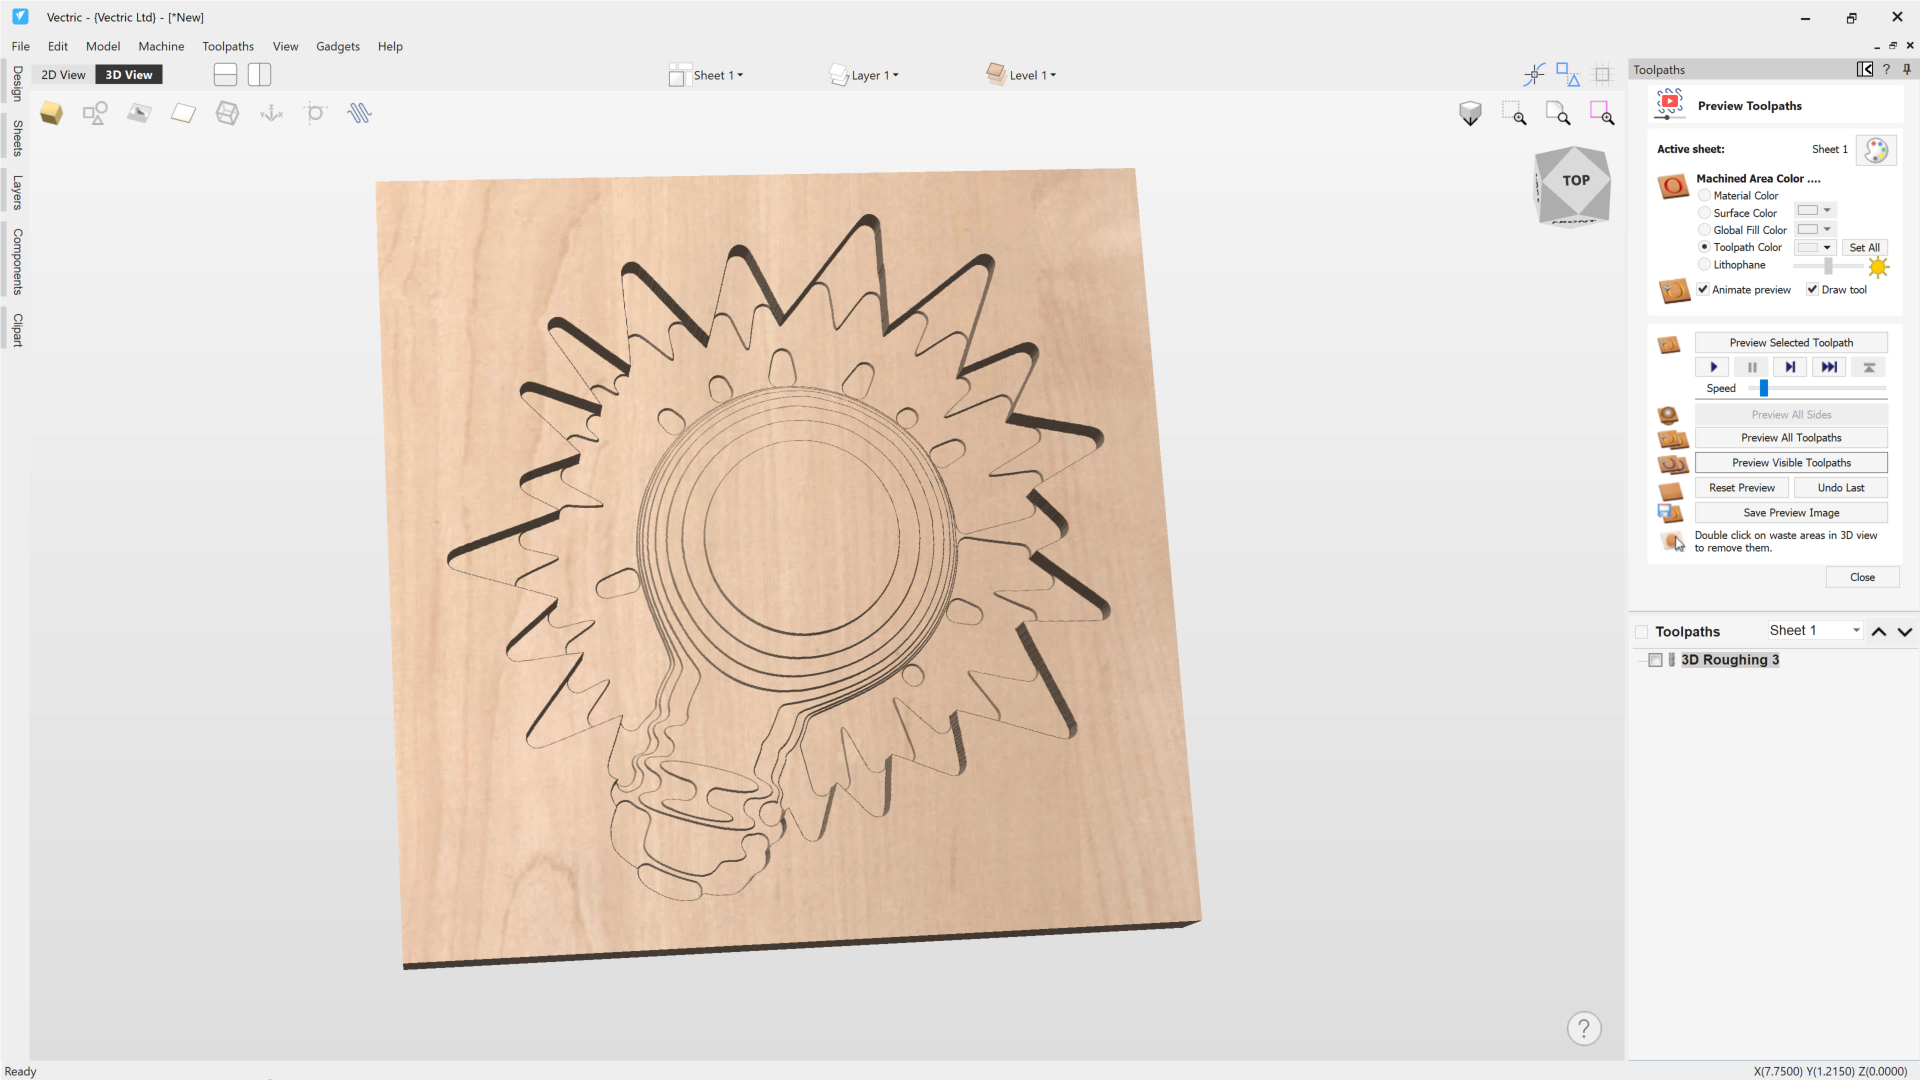Click the Reset Preview button
Image resolution: width=1920 pixels, height=1080 pixels.
pyautogui.click(x=1741, y=488)
